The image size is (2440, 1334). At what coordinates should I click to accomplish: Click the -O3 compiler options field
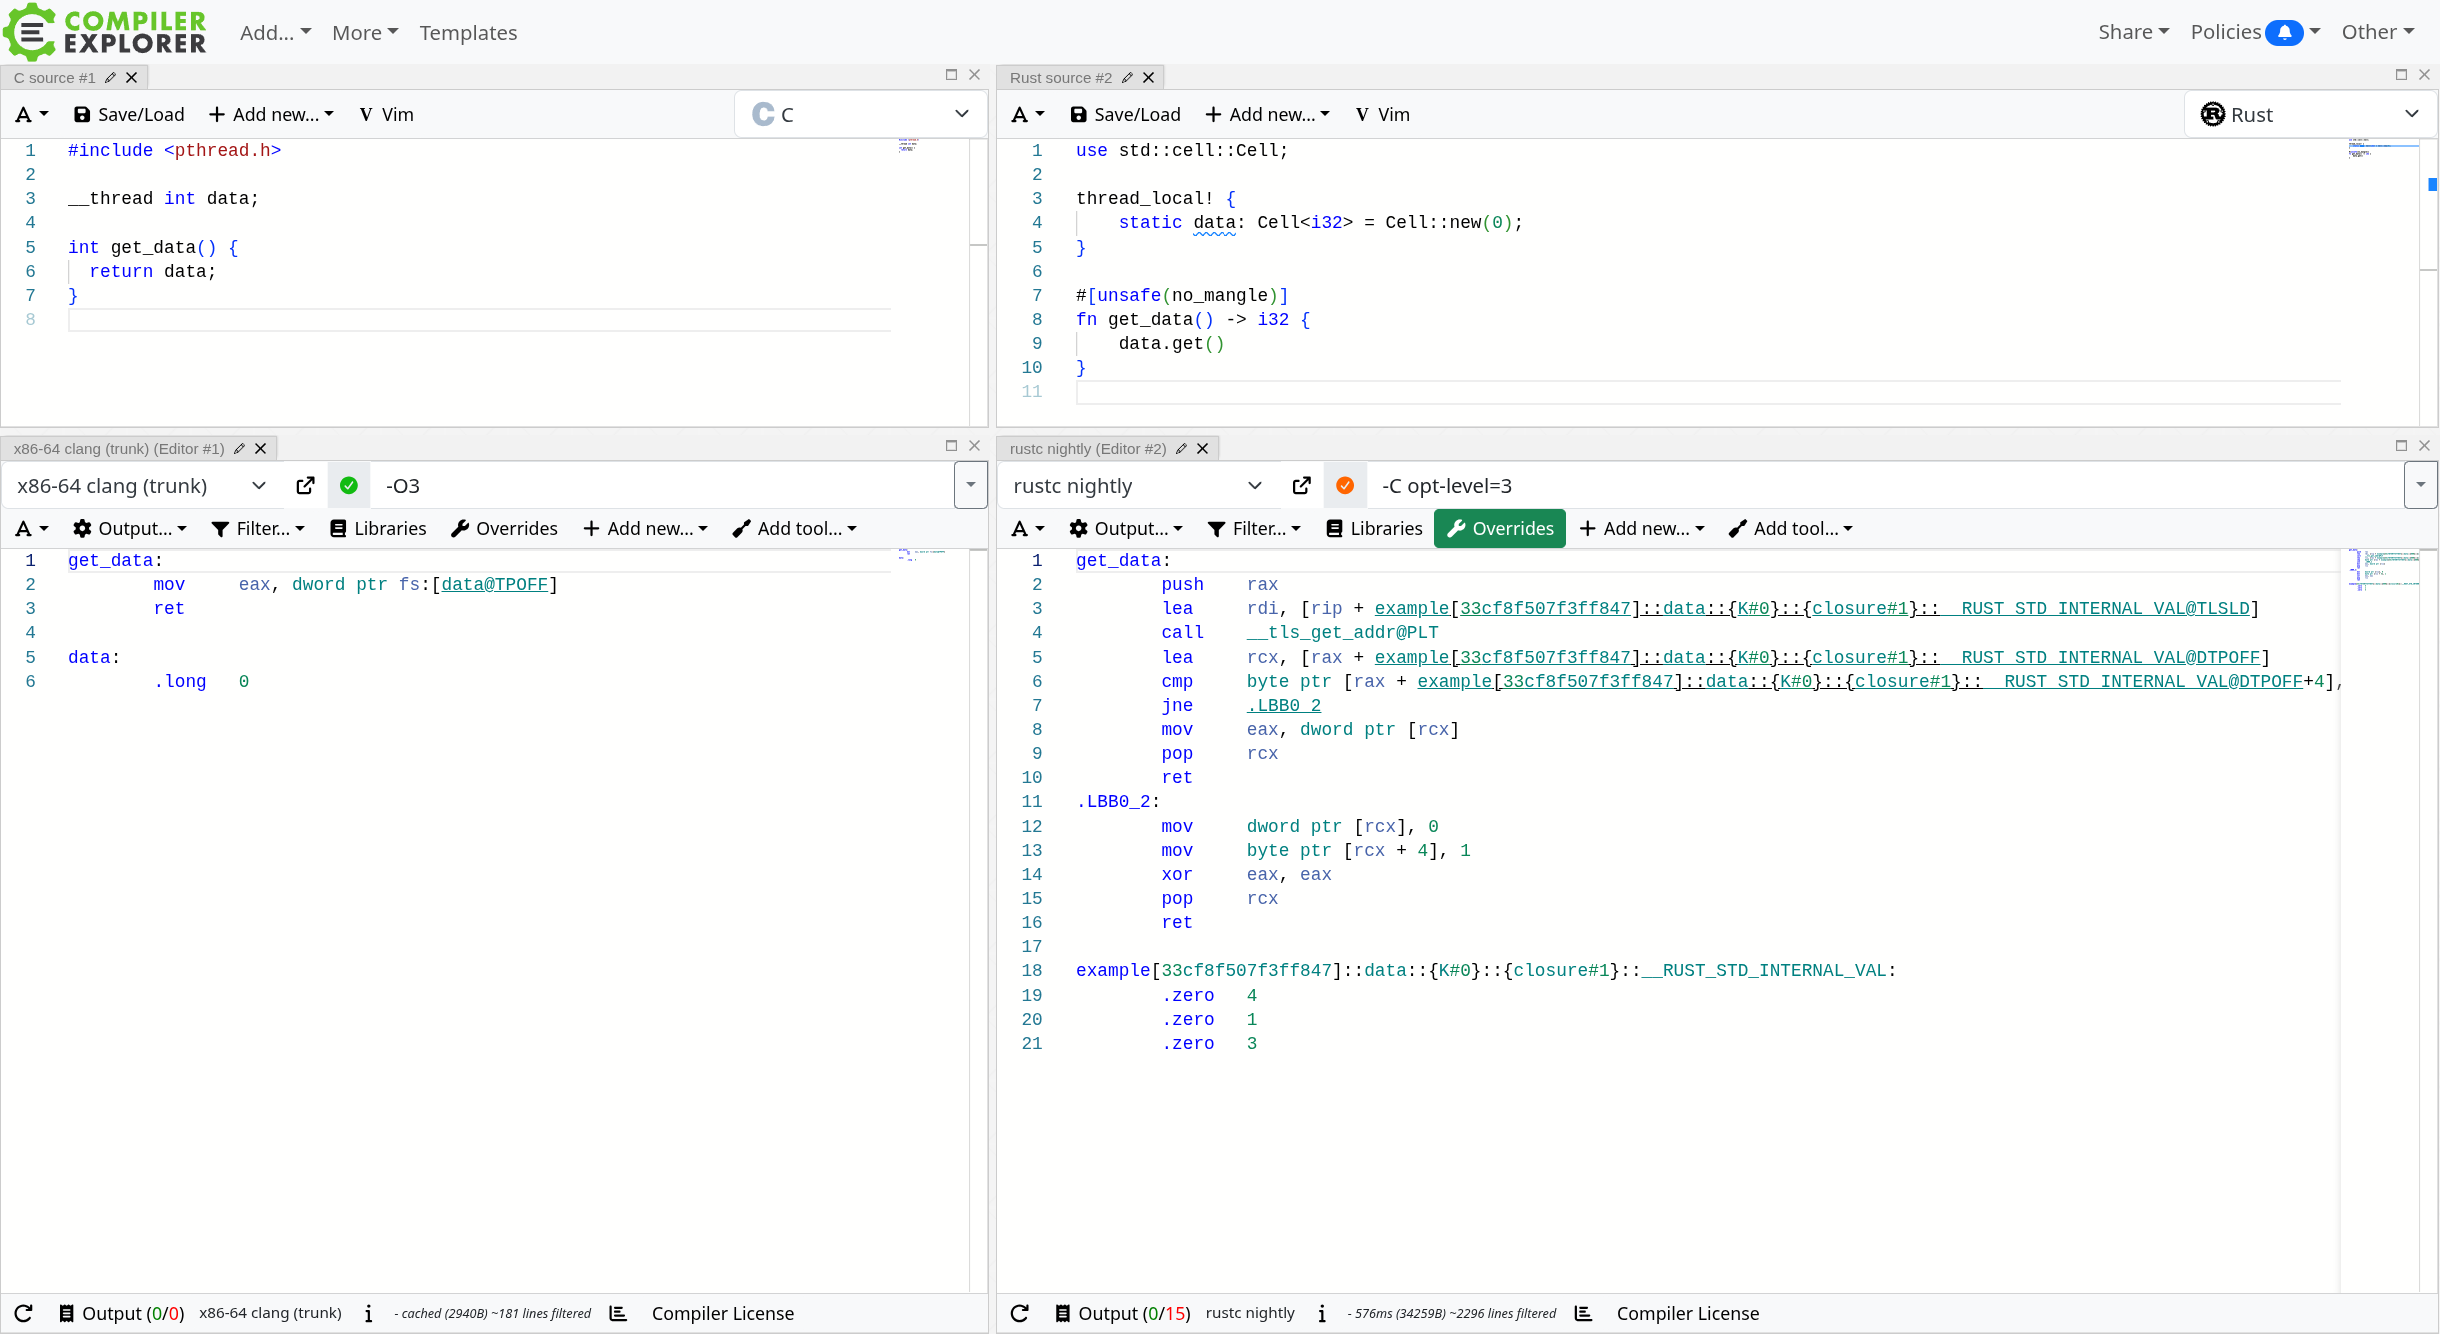[x=660, y=486]
